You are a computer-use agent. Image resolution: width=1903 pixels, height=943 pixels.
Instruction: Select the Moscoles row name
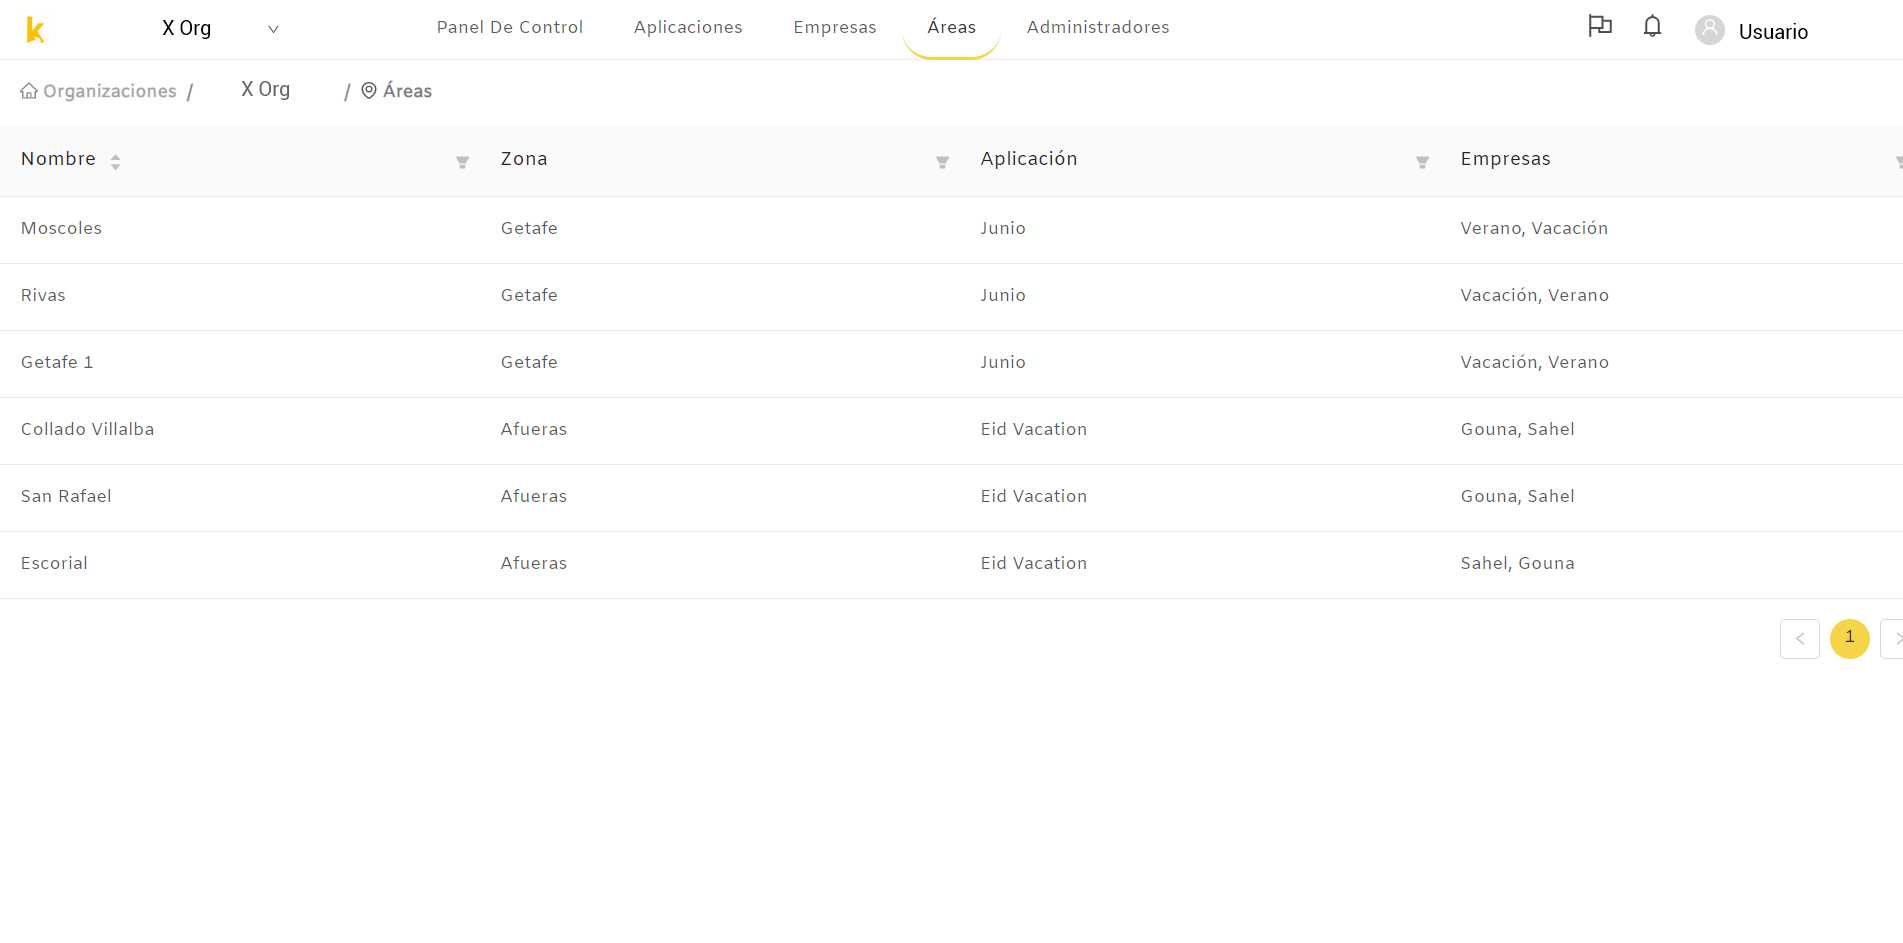point(61,228)
